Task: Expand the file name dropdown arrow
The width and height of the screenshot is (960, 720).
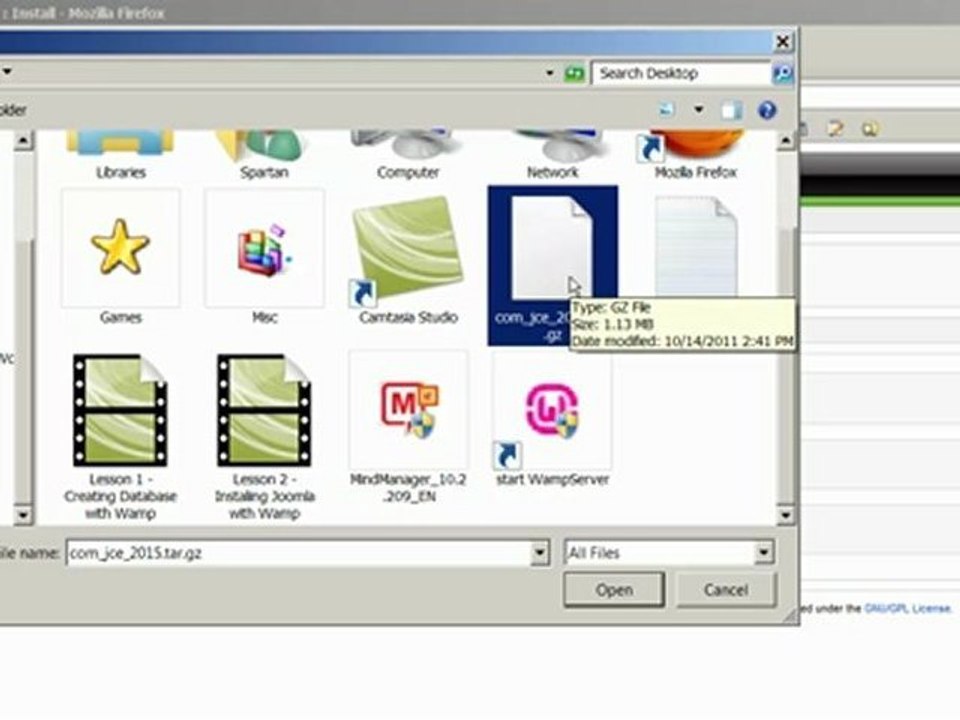Action: (x=539, y=553)
